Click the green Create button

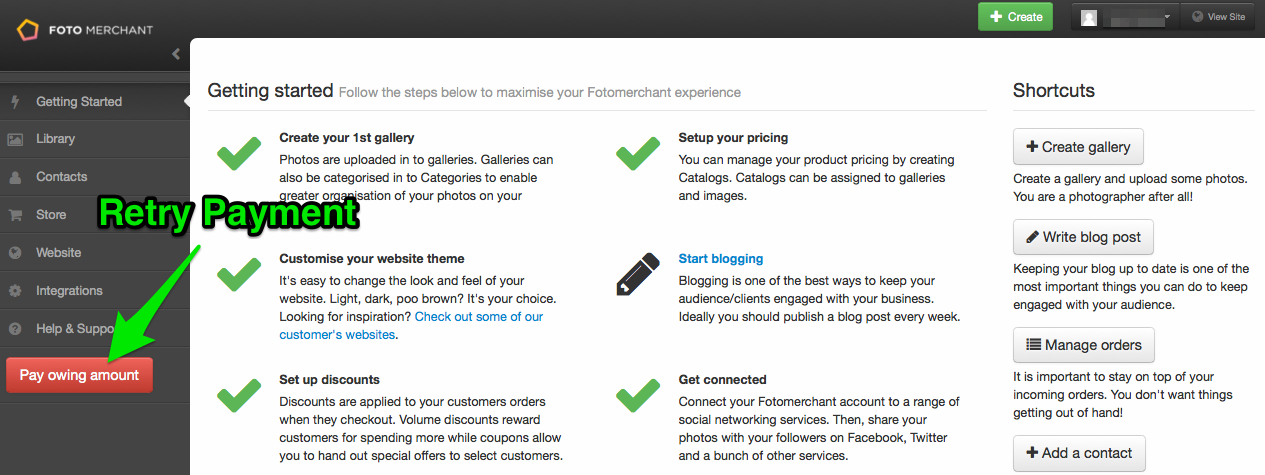(x=1015, y=16)
